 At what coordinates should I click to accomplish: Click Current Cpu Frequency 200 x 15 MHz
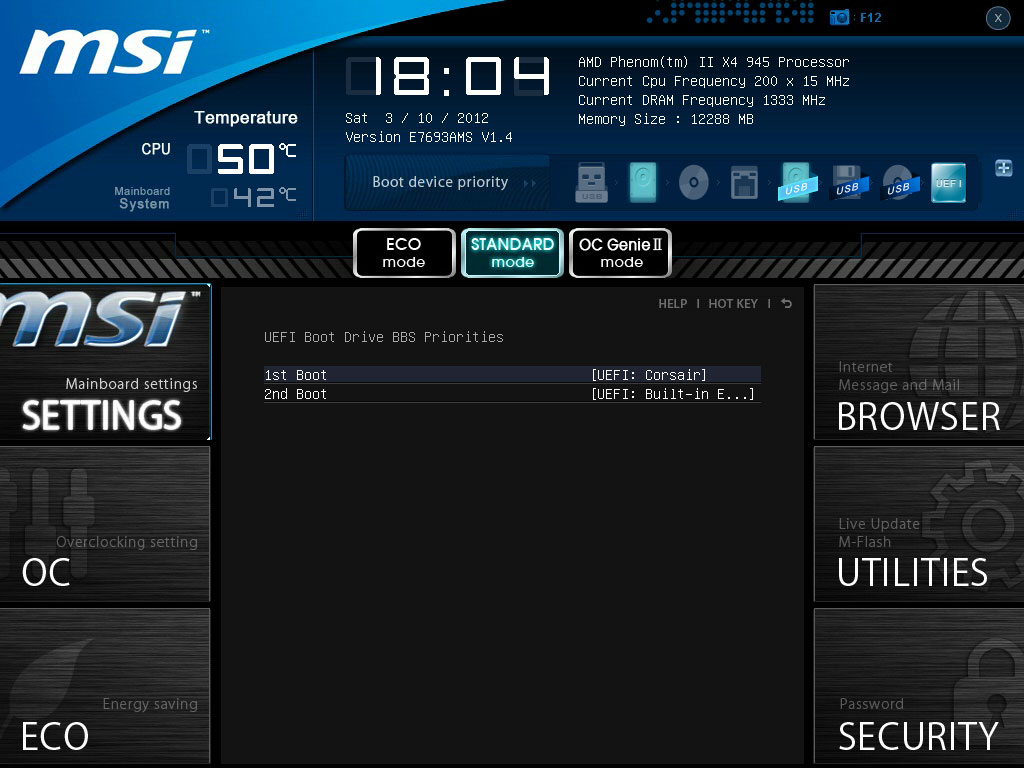coord(713,81)
